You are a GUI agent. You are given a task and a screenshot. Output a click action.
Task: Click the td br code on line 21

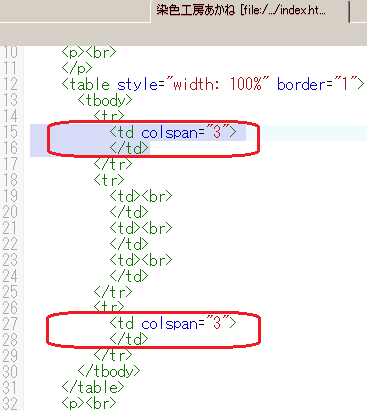click(x=141, y=228)
